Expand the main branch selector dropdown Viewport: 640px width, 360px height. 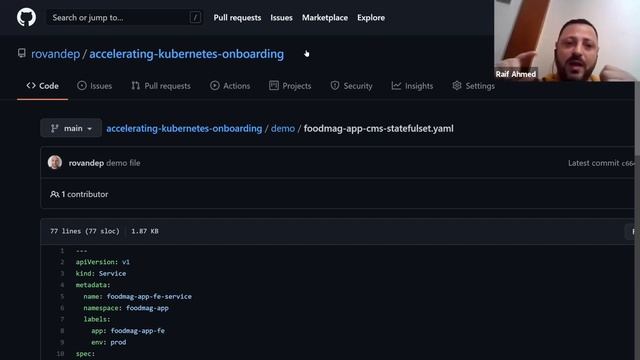pos(71,128)
